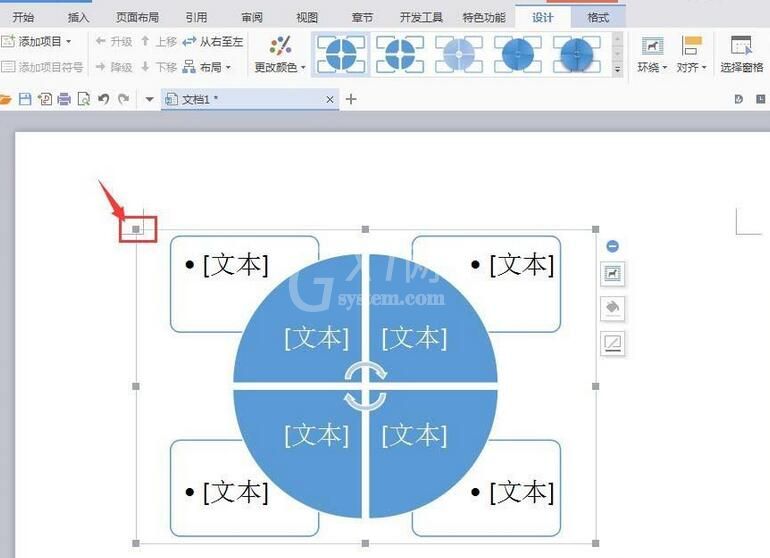Click the layout options icon beside diagram
Screen dimensions: 770x558
[x=612, y=274]
